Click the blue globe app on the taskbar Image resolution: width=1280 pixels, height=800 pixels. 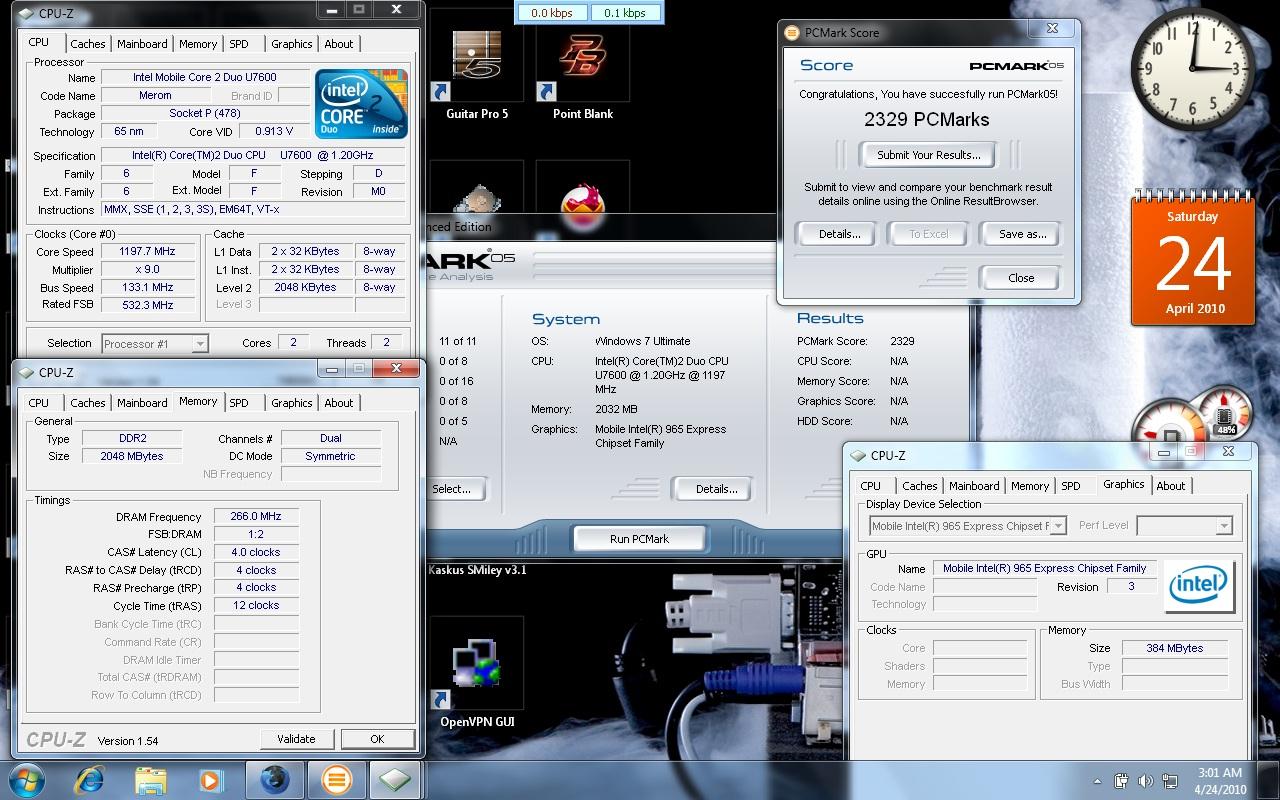click(x=275, y=780)
